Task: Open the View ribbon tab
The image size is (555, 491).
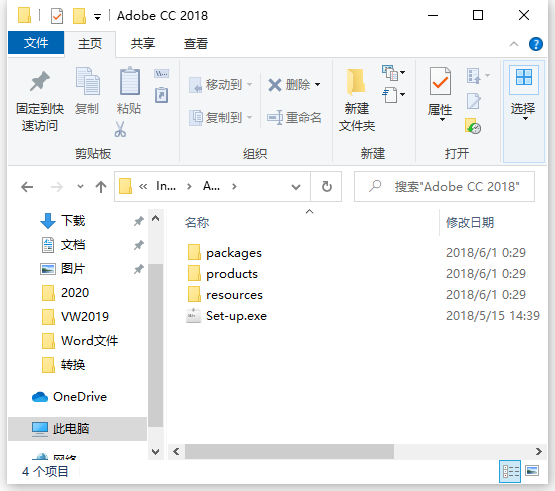Action: tap(196, 44)
